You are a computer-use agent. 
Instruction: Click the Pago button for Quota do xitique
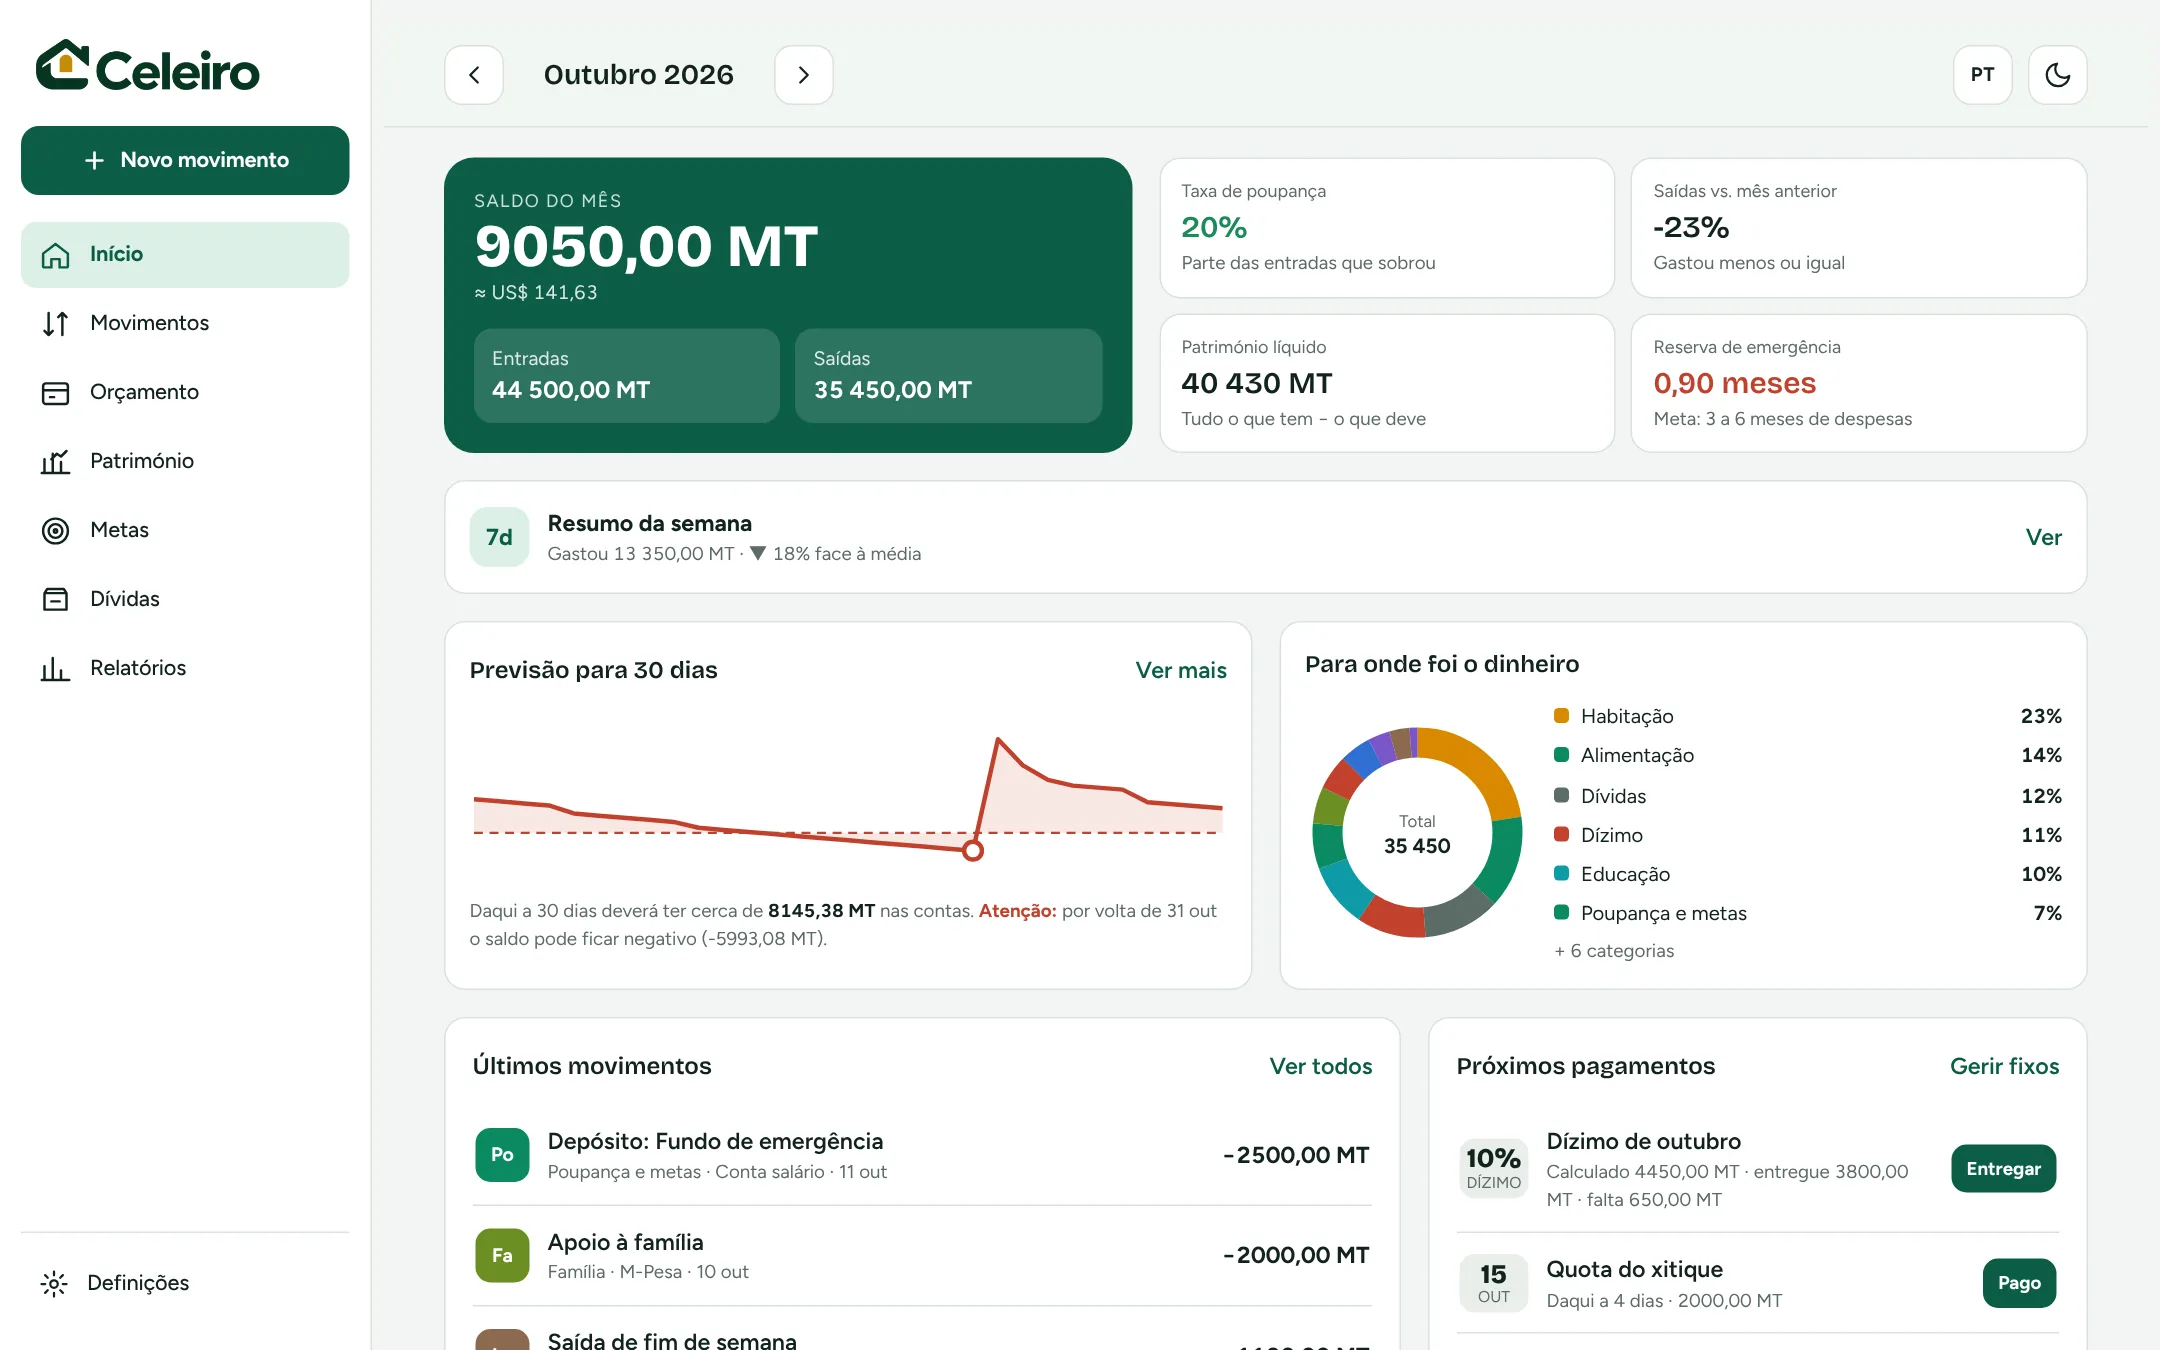tap(2019, 1283)
